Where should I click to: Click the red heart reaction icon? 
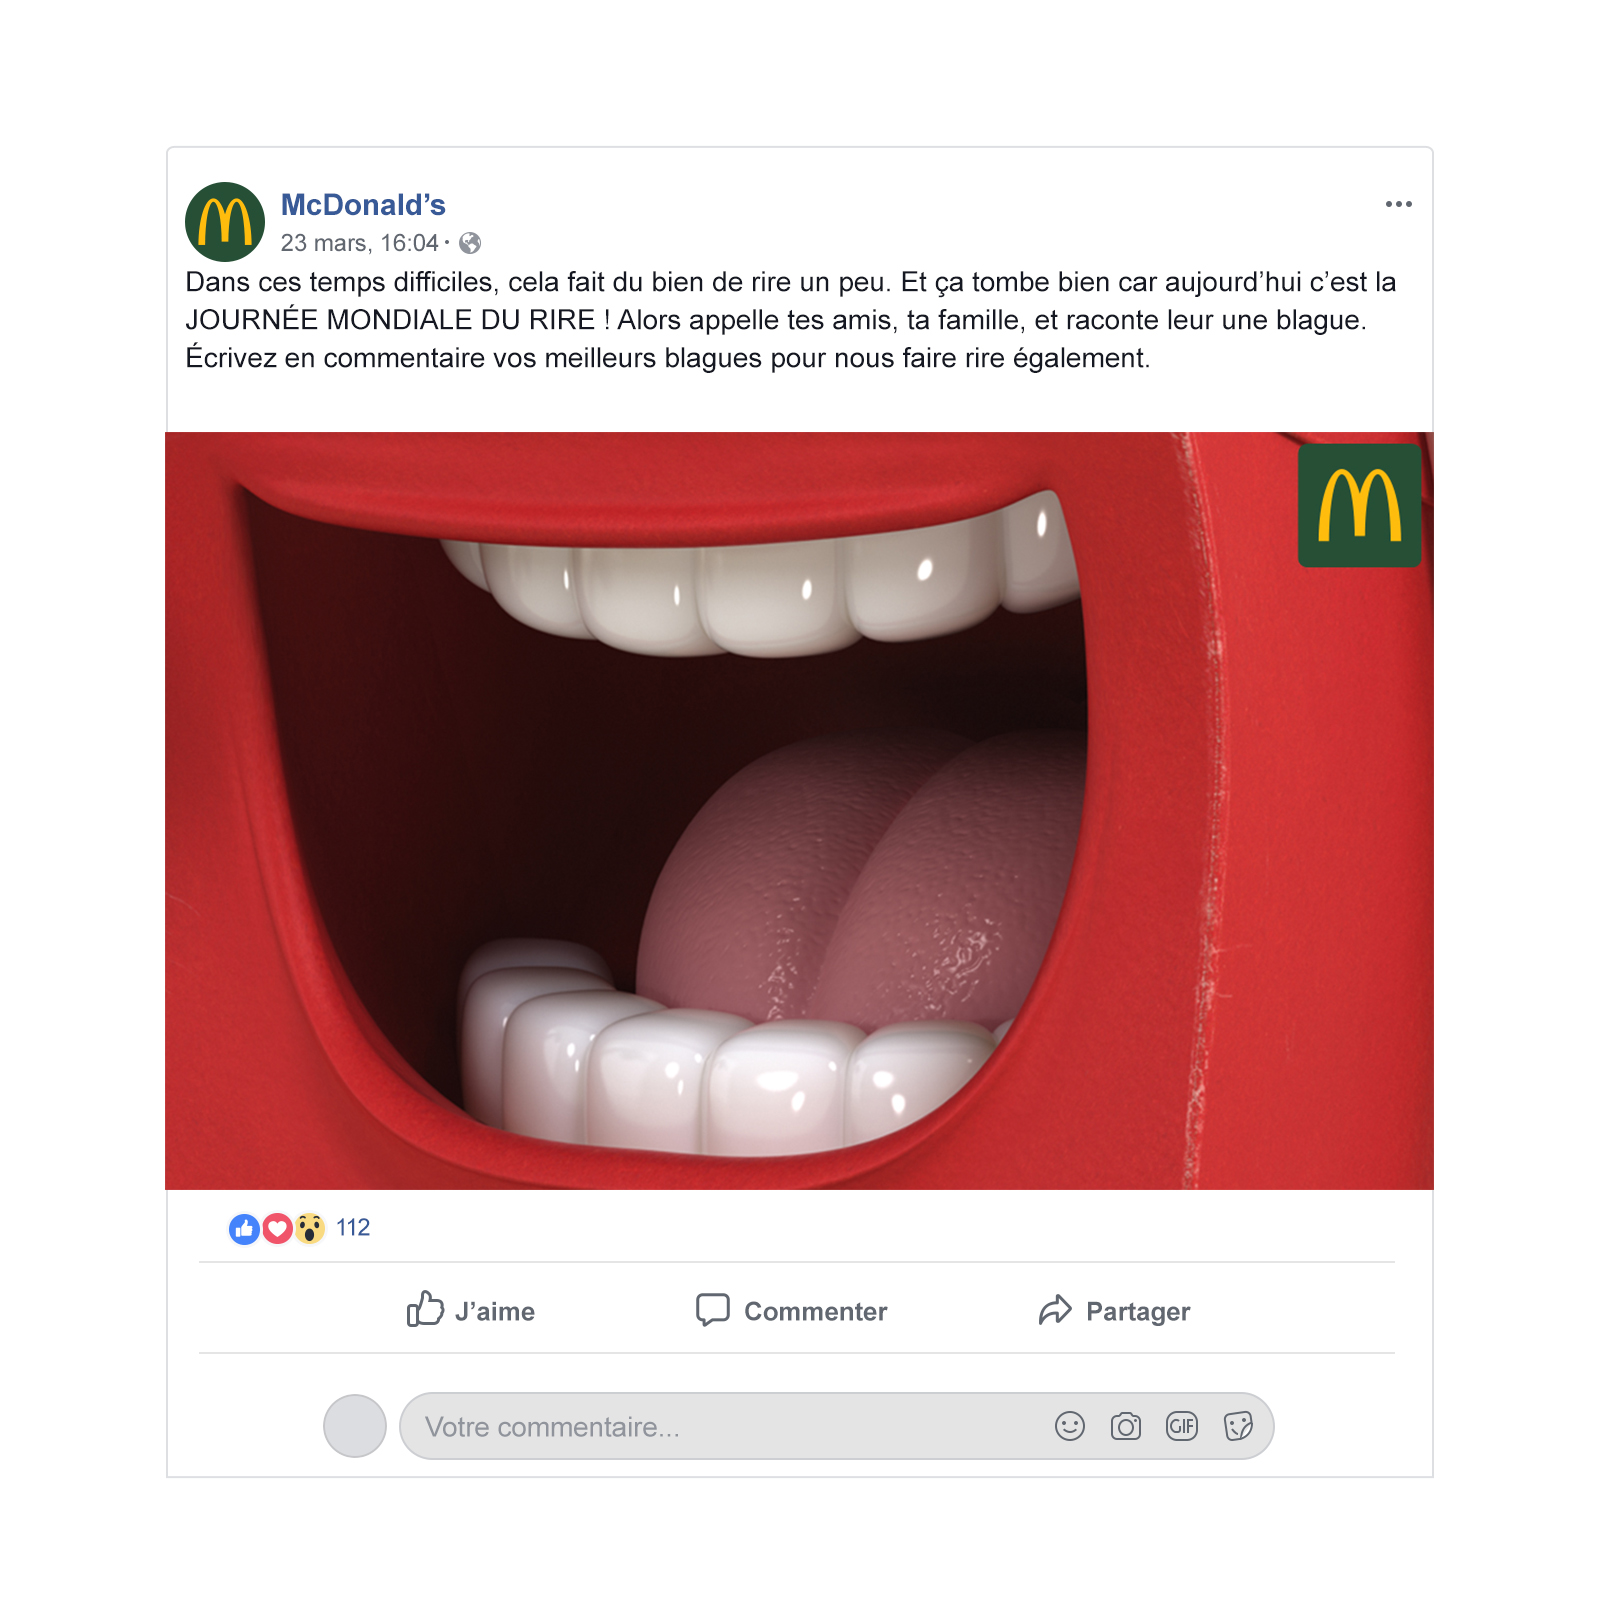click(x=277, y=1228)
